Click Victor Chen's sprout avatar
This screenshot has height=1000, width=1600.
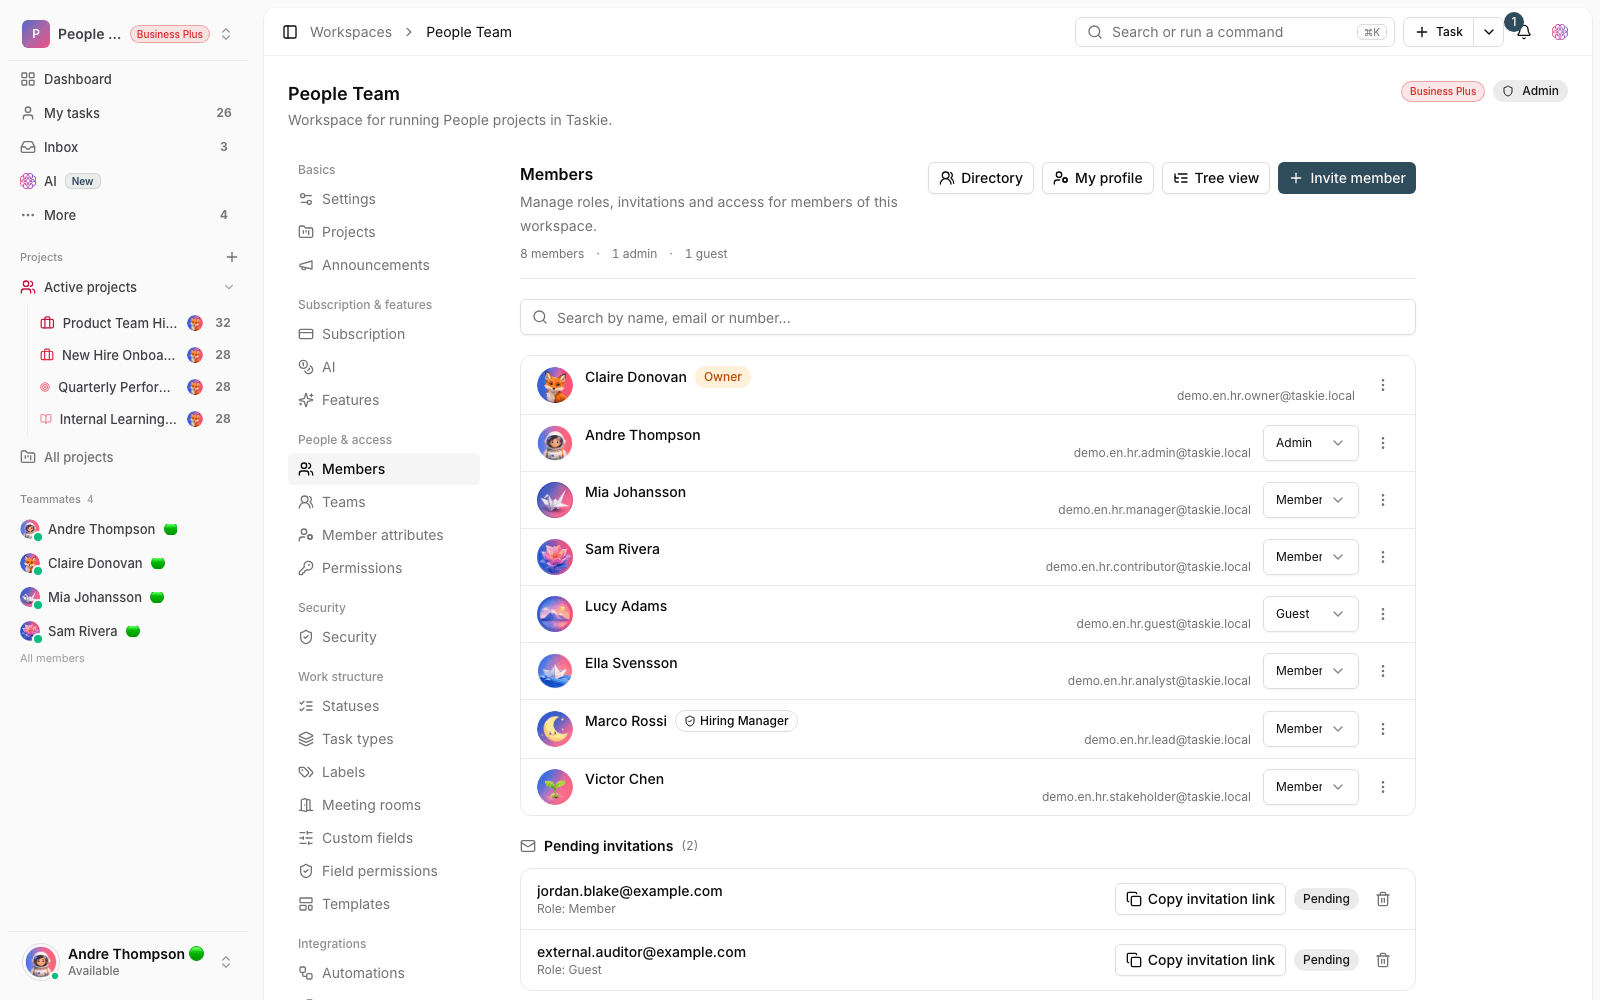point(555,787)
